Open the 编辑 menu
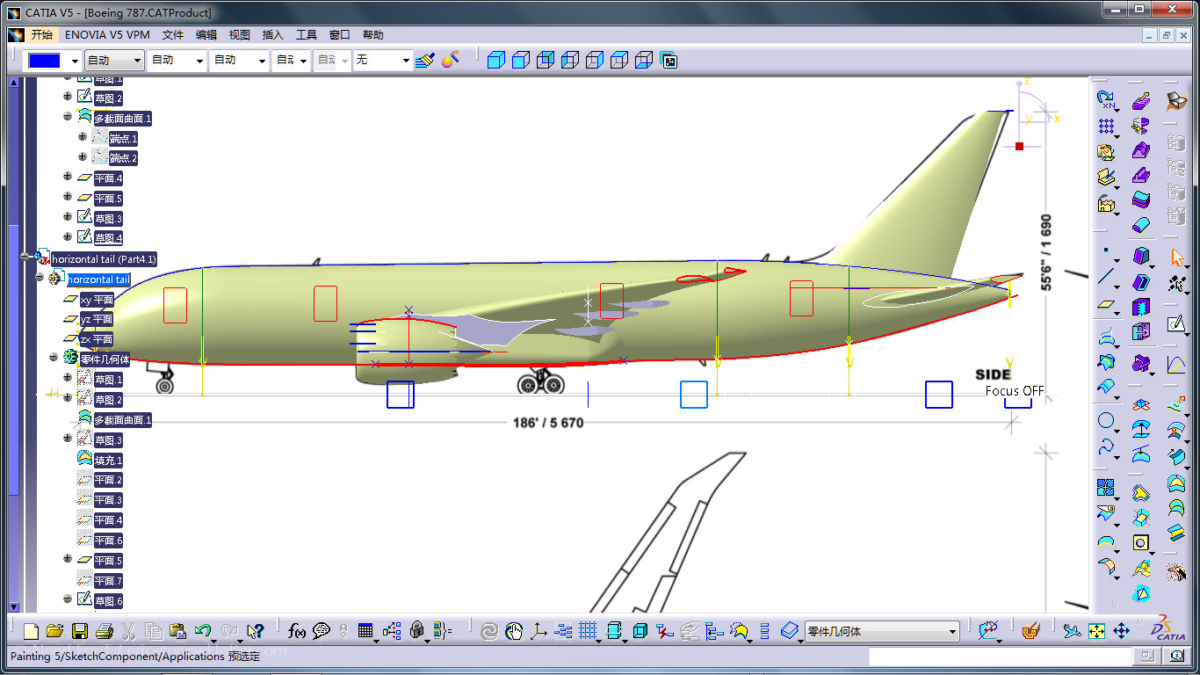This screenshot has width=1200, height=675. click(206, 35)
